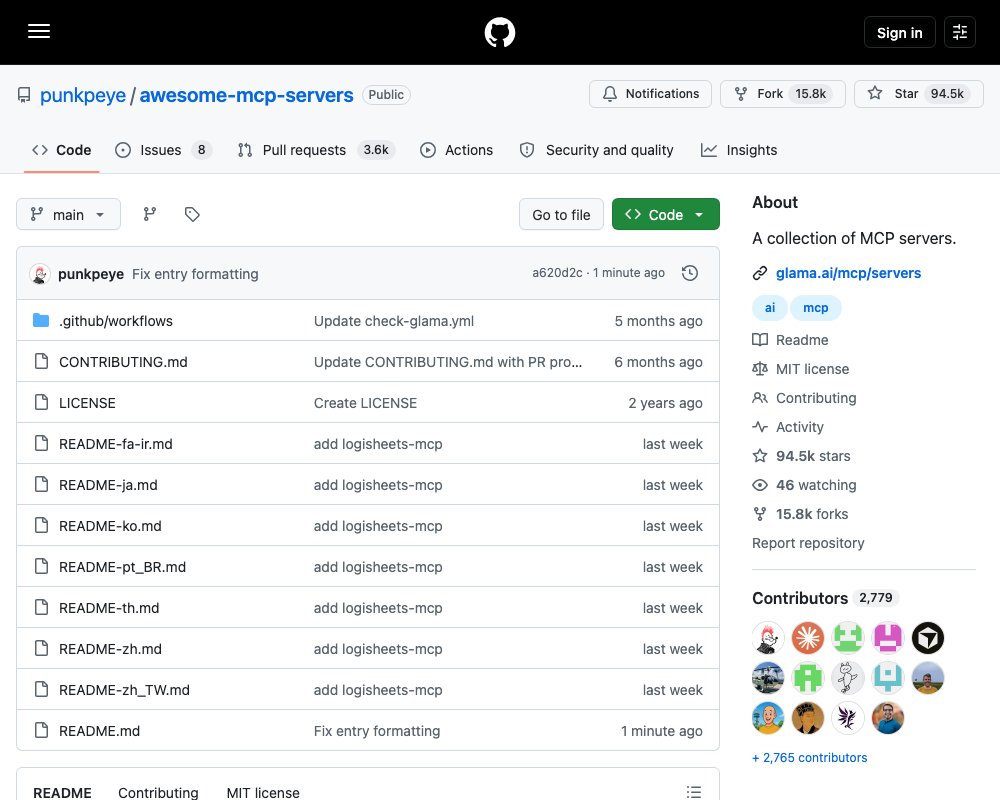
Task: Select MIT license tab below file list
Action: point(263,792)
